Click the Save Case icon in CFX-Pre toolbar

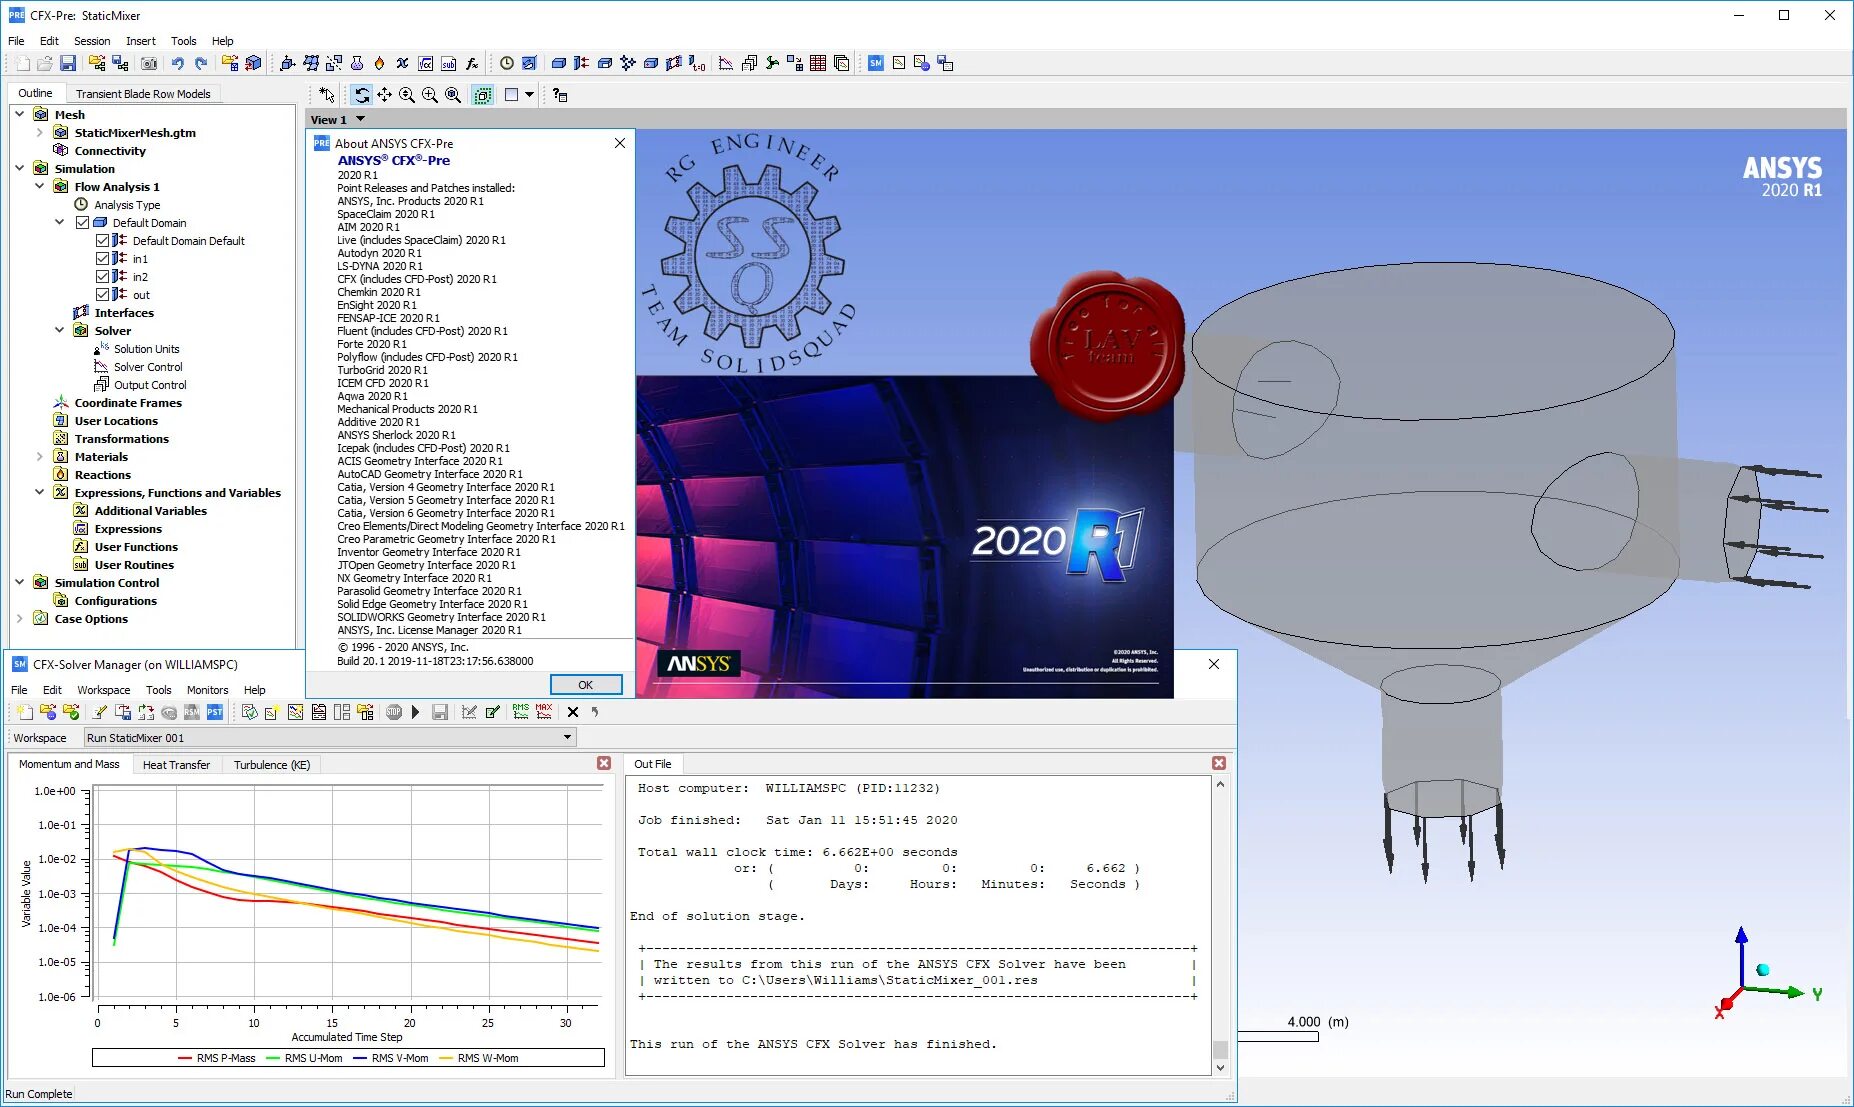(68, 63)
